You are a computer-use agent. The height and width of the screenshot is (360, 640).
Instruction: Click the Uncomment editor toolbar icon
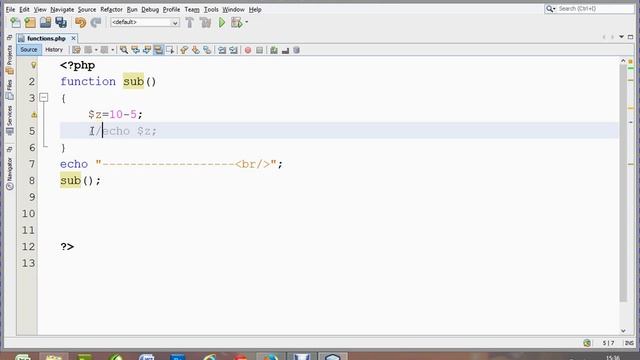(285, 50)
